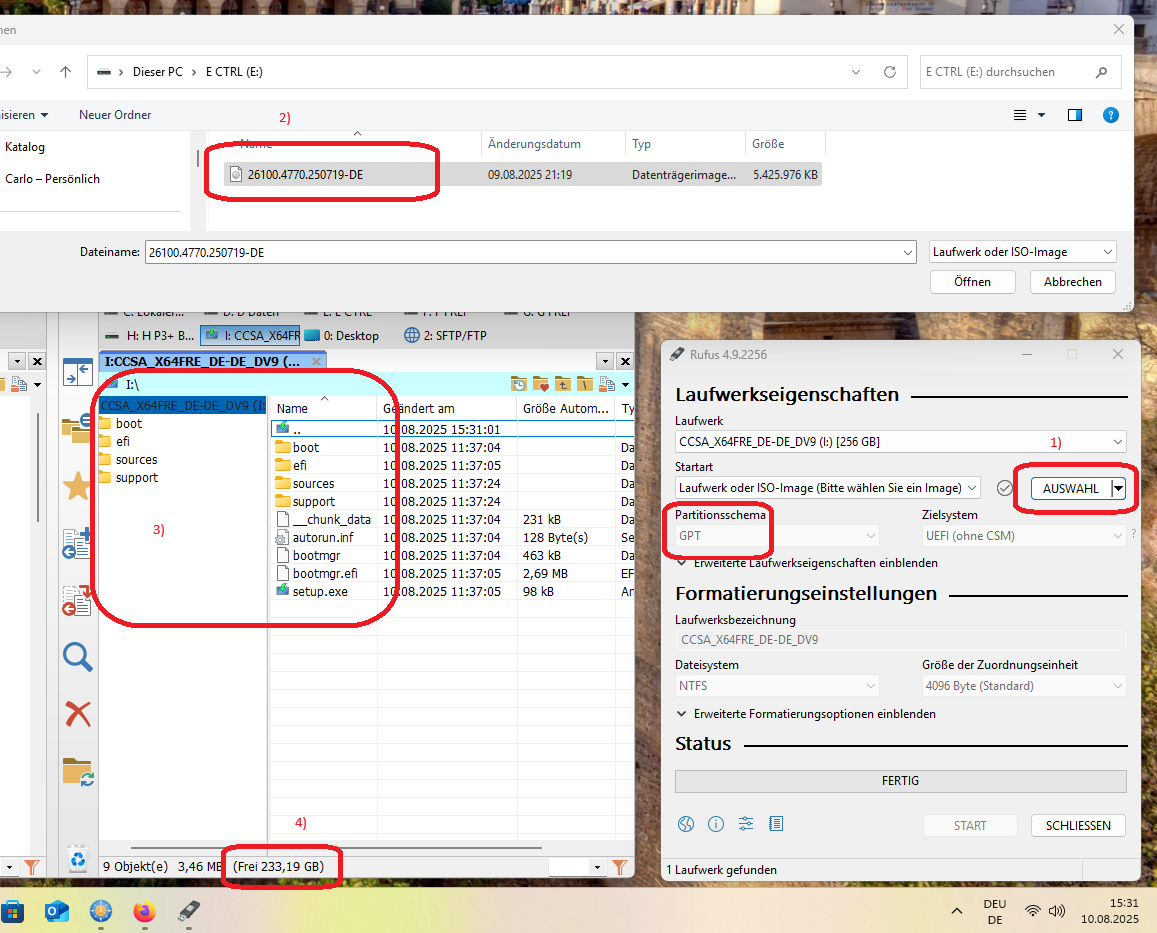This screenshot has width=1157, height=933.
Task: Open the Partitionsschema GPT dropdown
Action: click(x=776, y=536)
